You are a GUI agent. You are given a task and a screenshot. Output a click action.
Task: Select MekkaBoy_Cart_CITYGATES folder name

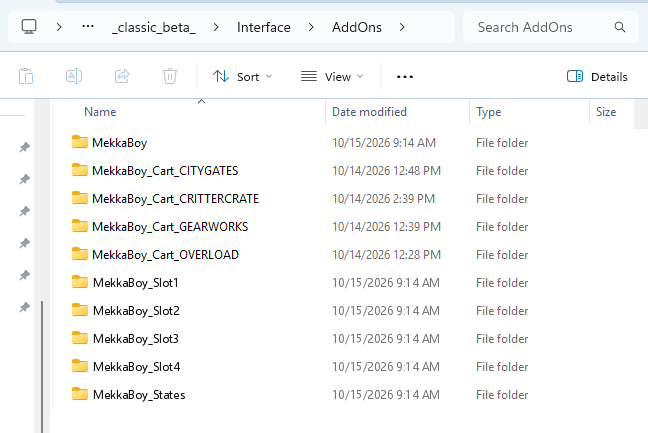coord(165,171)
